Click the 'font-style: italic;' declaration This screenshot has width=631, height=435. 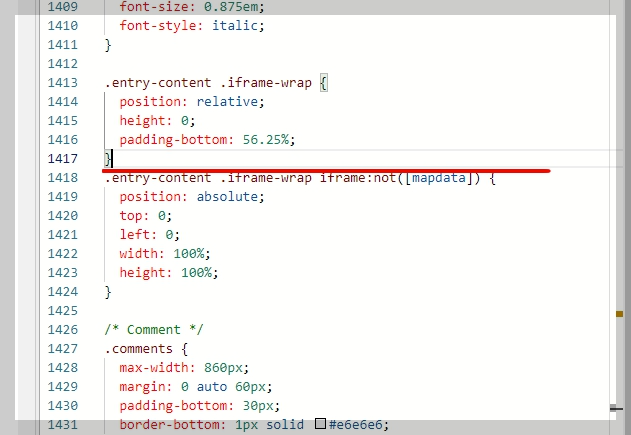point(192,26)
